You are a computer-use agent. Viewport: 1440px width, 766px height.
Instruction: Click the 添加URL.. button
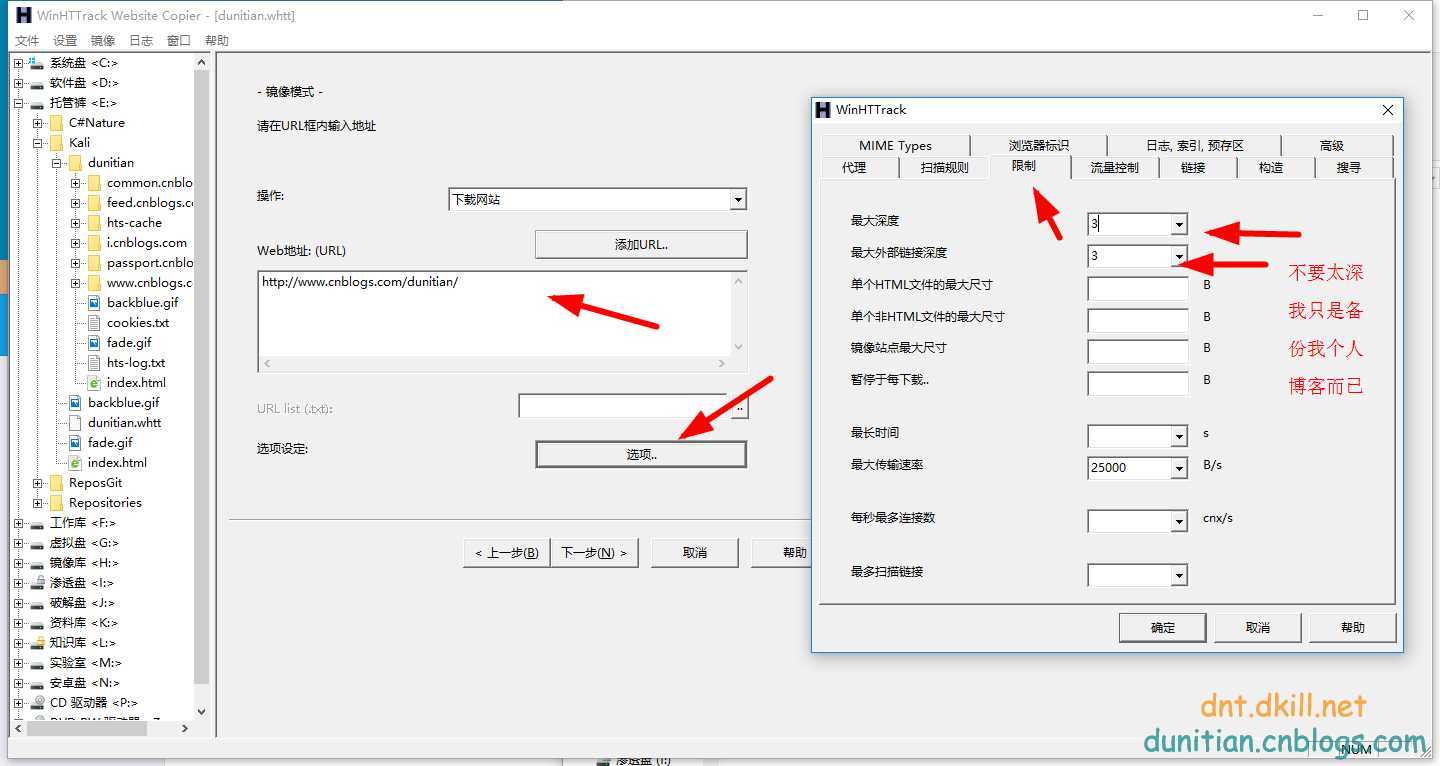pyautogui.click(x=641, y=244)
